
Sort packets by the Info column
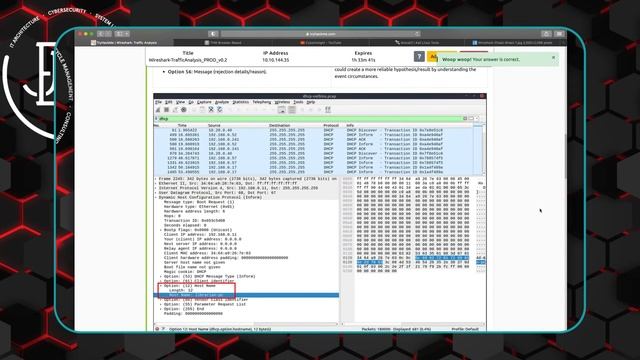click(350, 125)
